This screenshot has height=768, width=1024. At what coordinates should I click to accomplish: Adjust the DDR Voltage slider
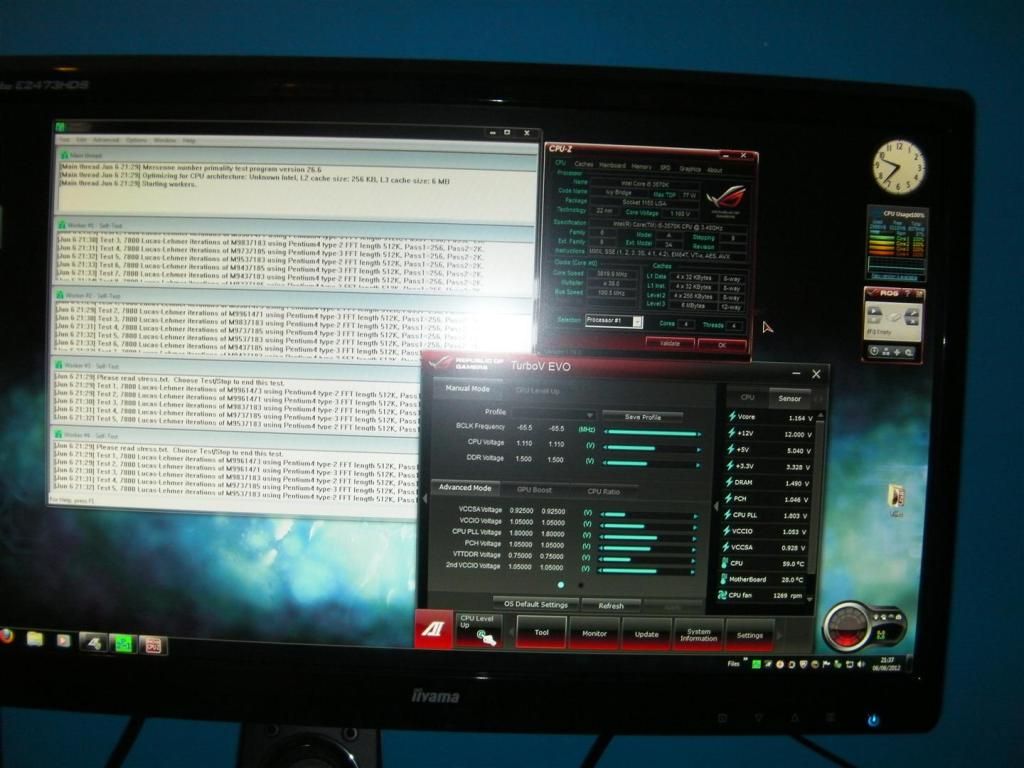[x=651, y=464]
